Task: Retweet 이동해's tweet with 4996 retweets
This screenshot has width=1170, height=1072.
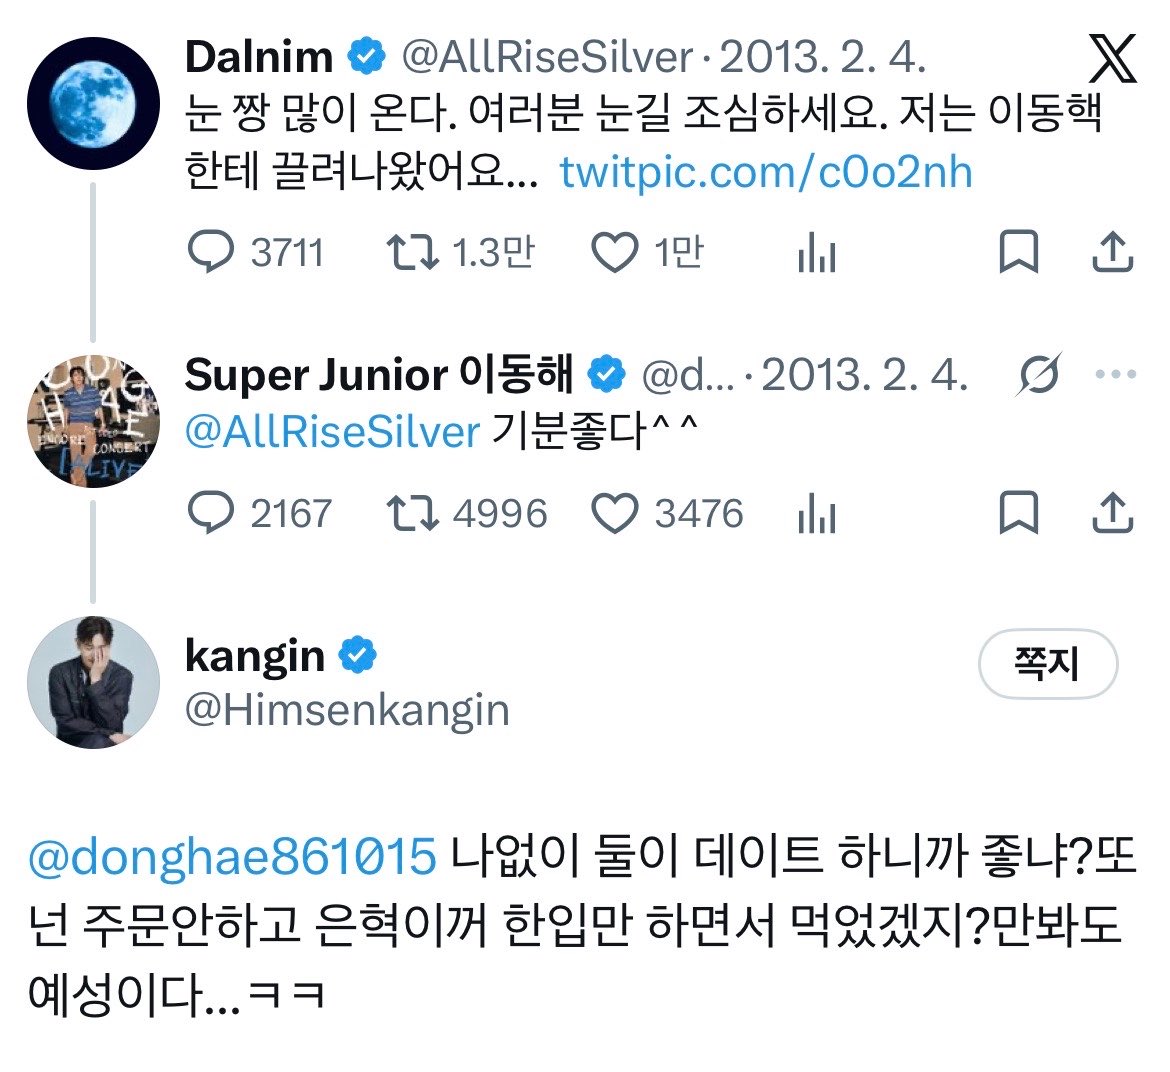Action: [x=412, y=513]
